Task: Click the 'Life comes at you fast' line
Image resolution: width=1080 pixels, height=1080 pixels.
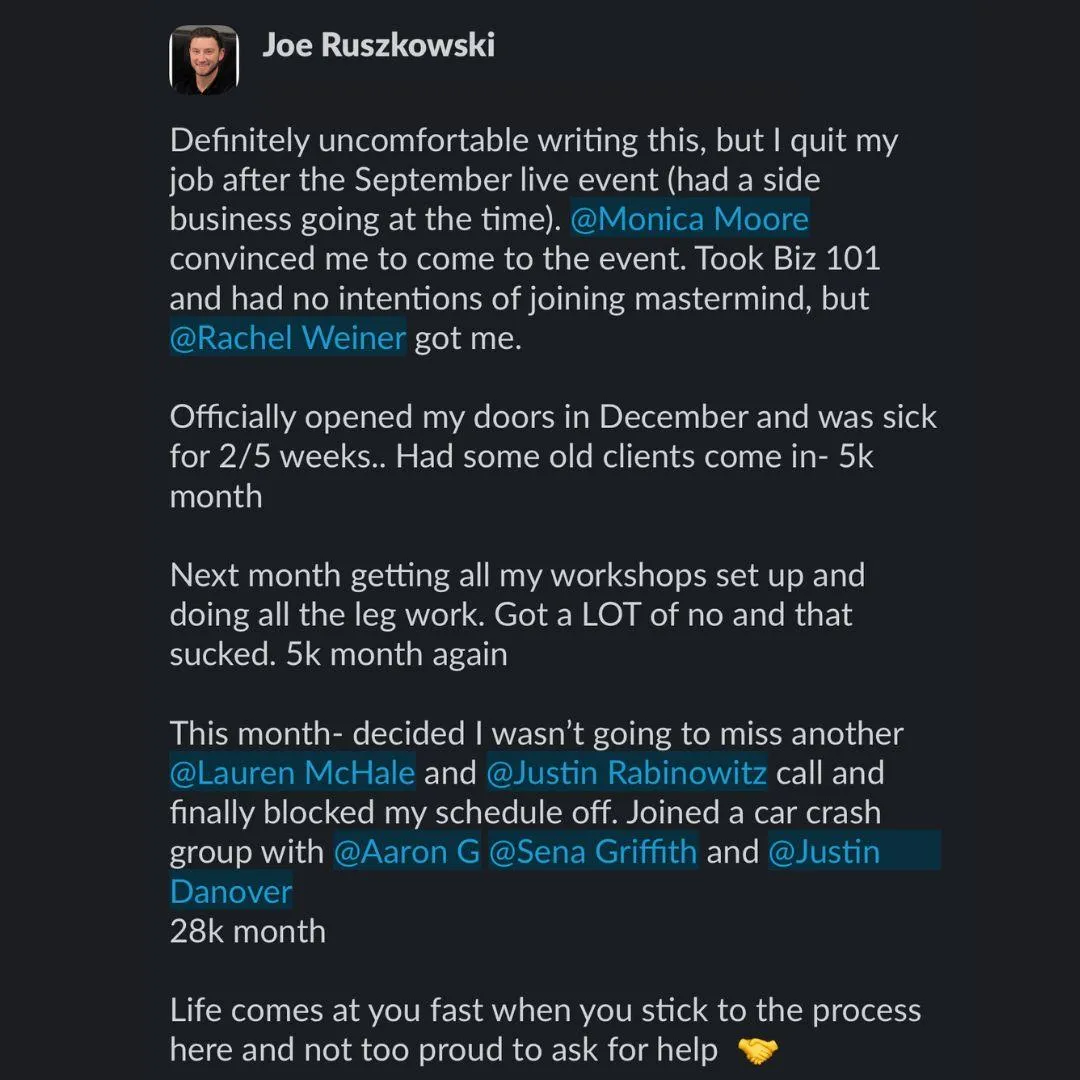Action: [546, 1010]
